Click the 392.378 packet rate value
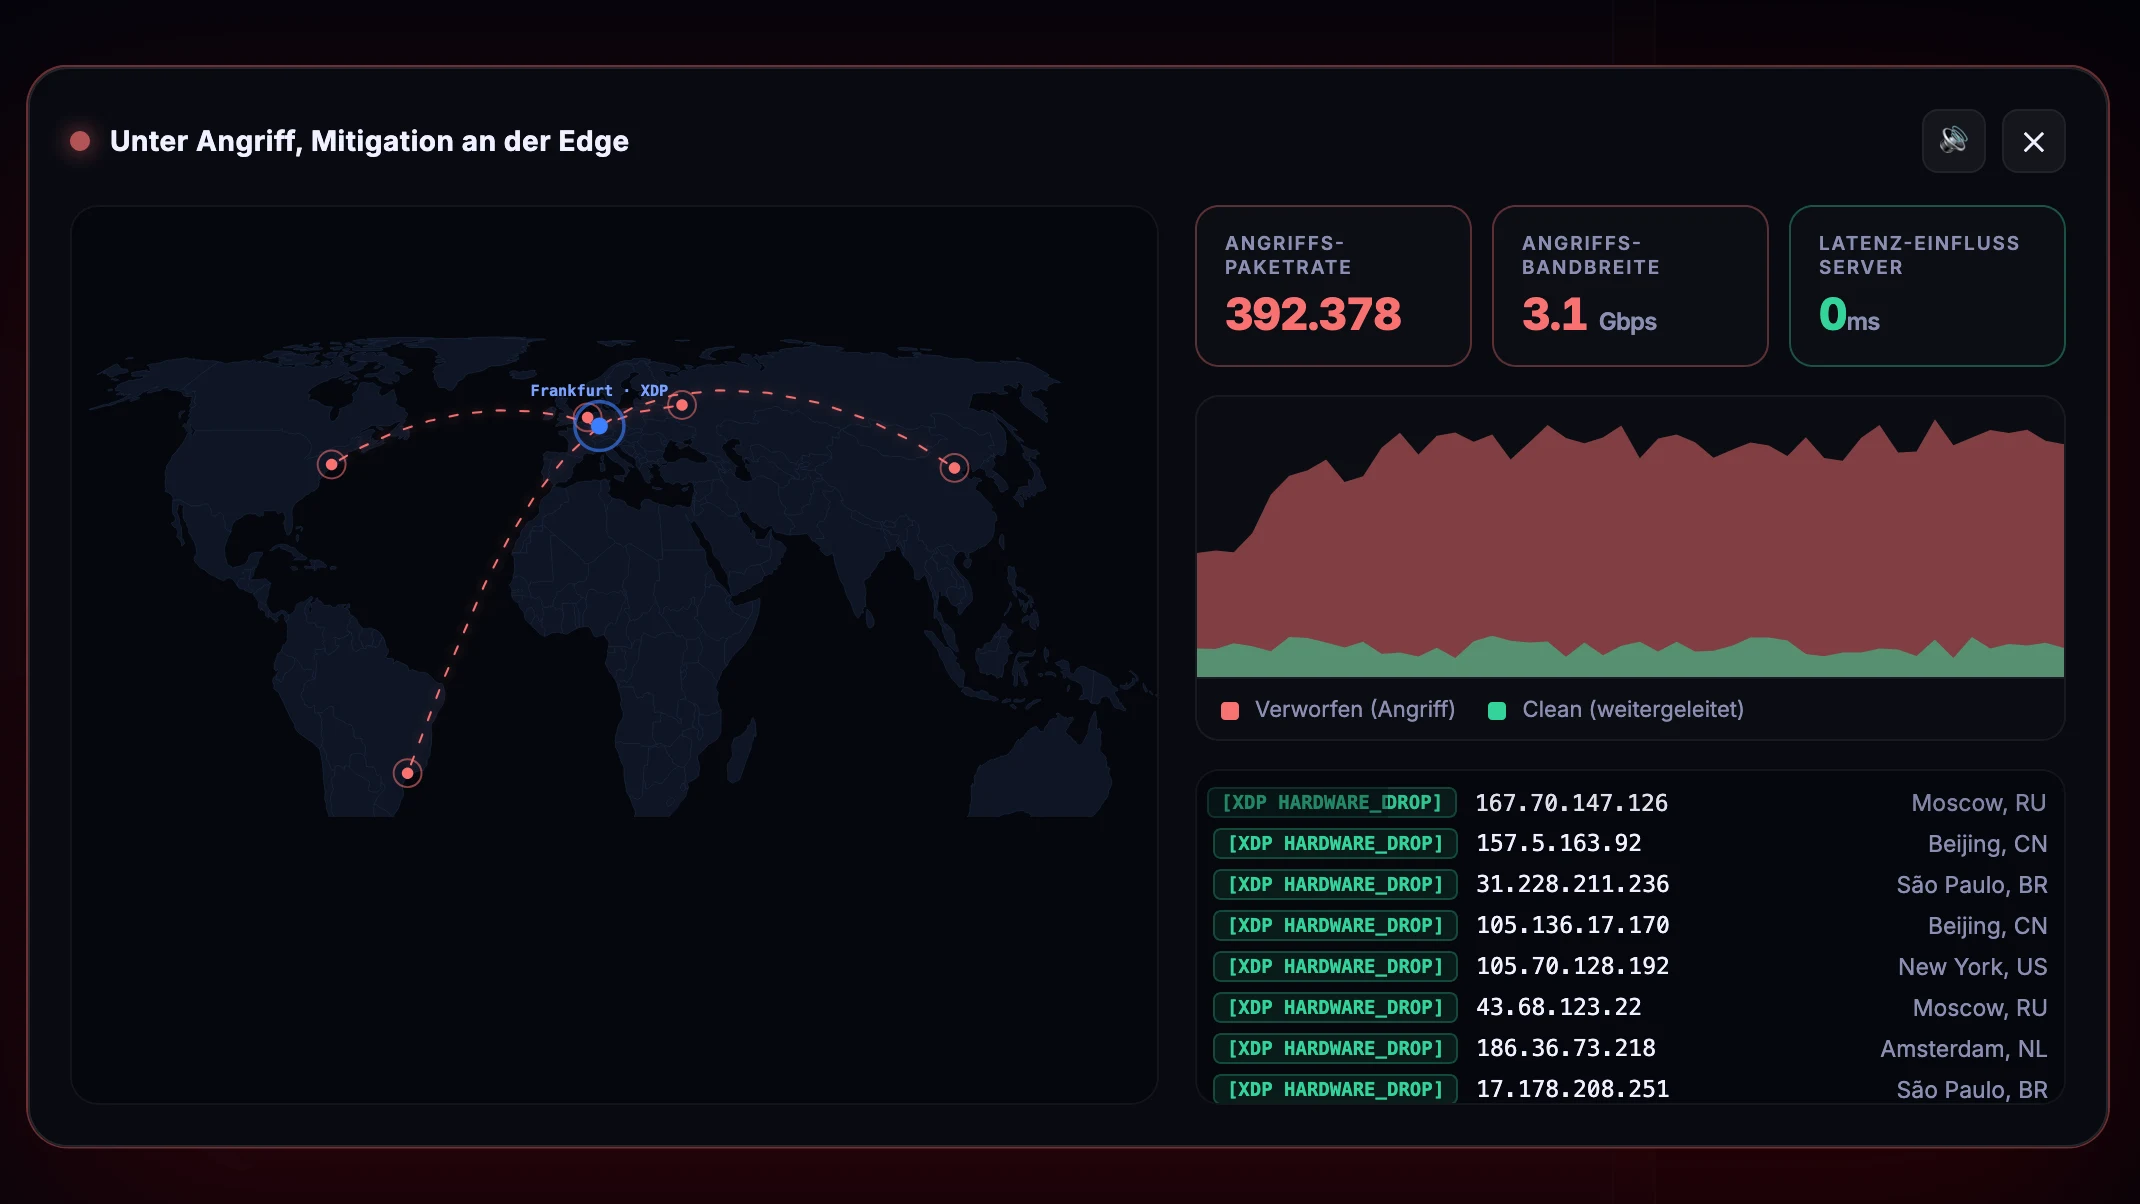The height and width of the screenshot is (1204, 2140). point(1313,315)
